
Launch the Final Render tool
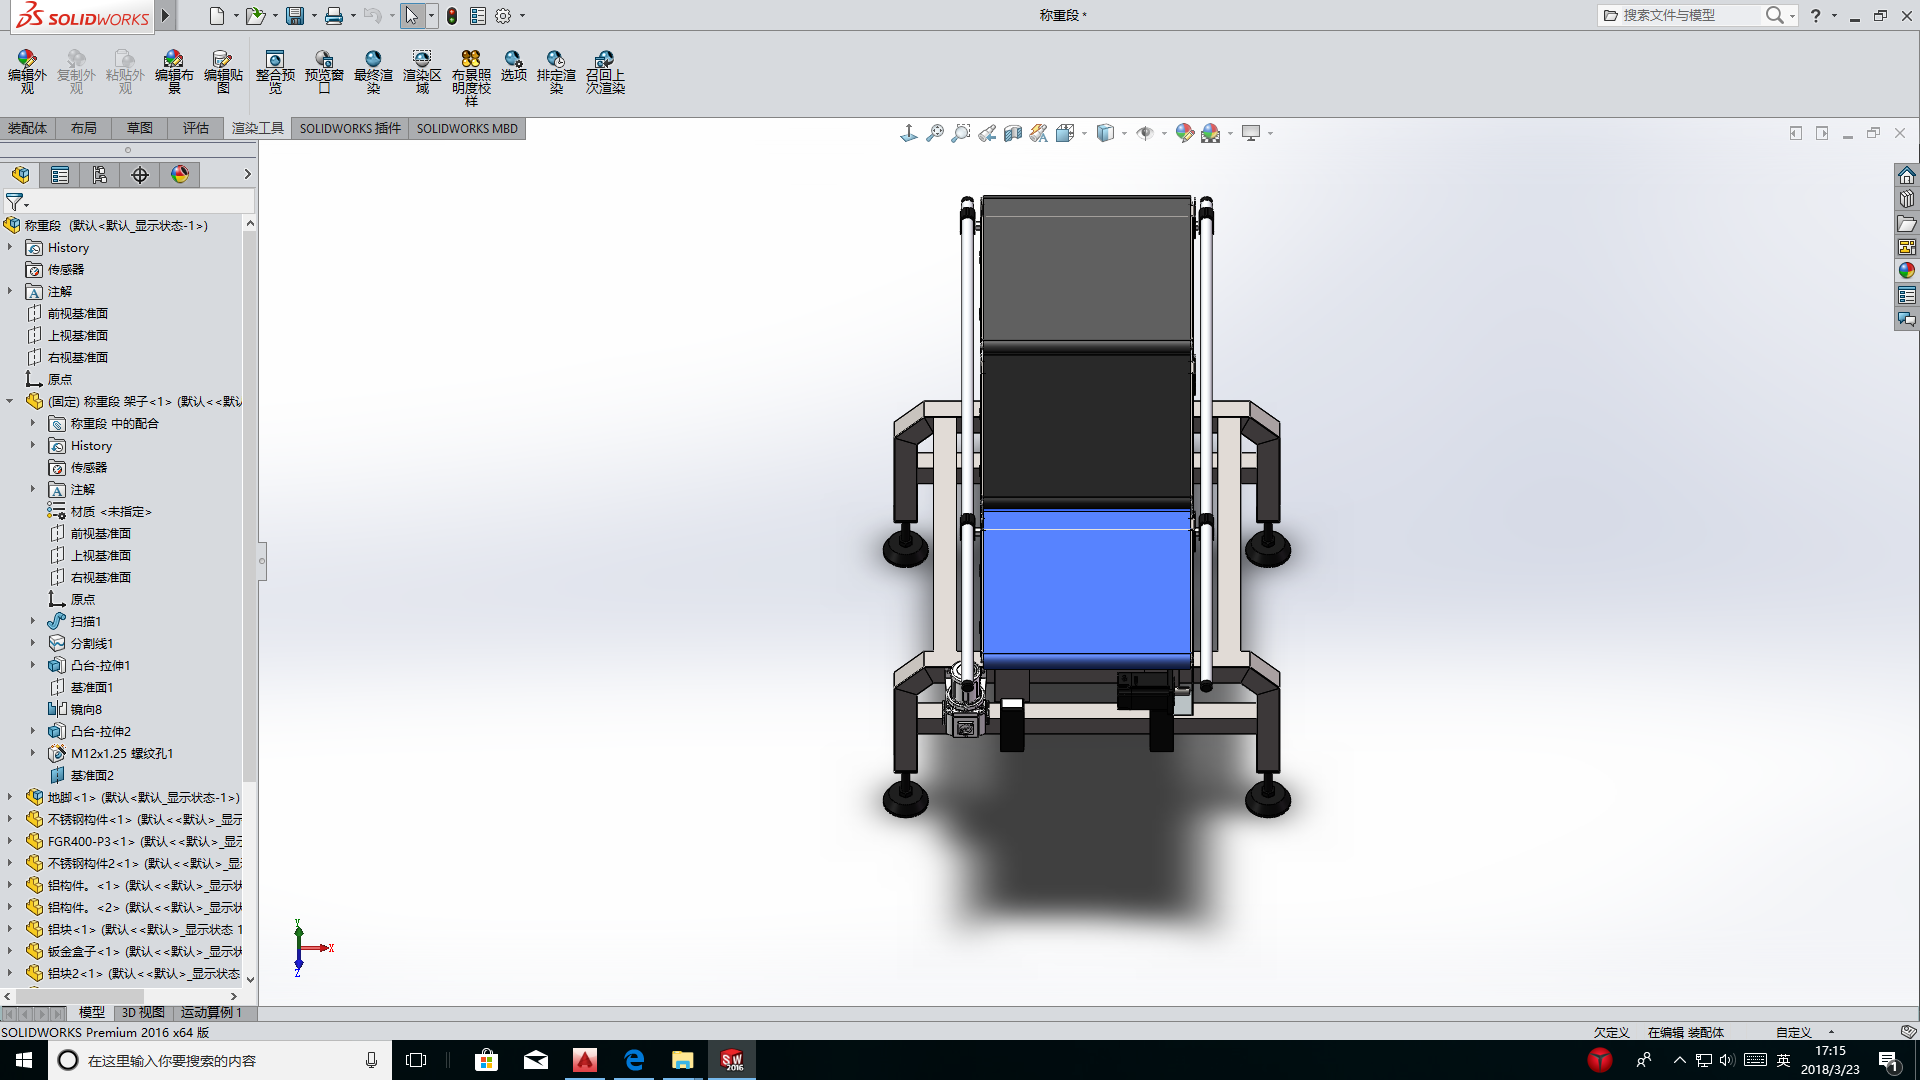click(x=374, y=70)
